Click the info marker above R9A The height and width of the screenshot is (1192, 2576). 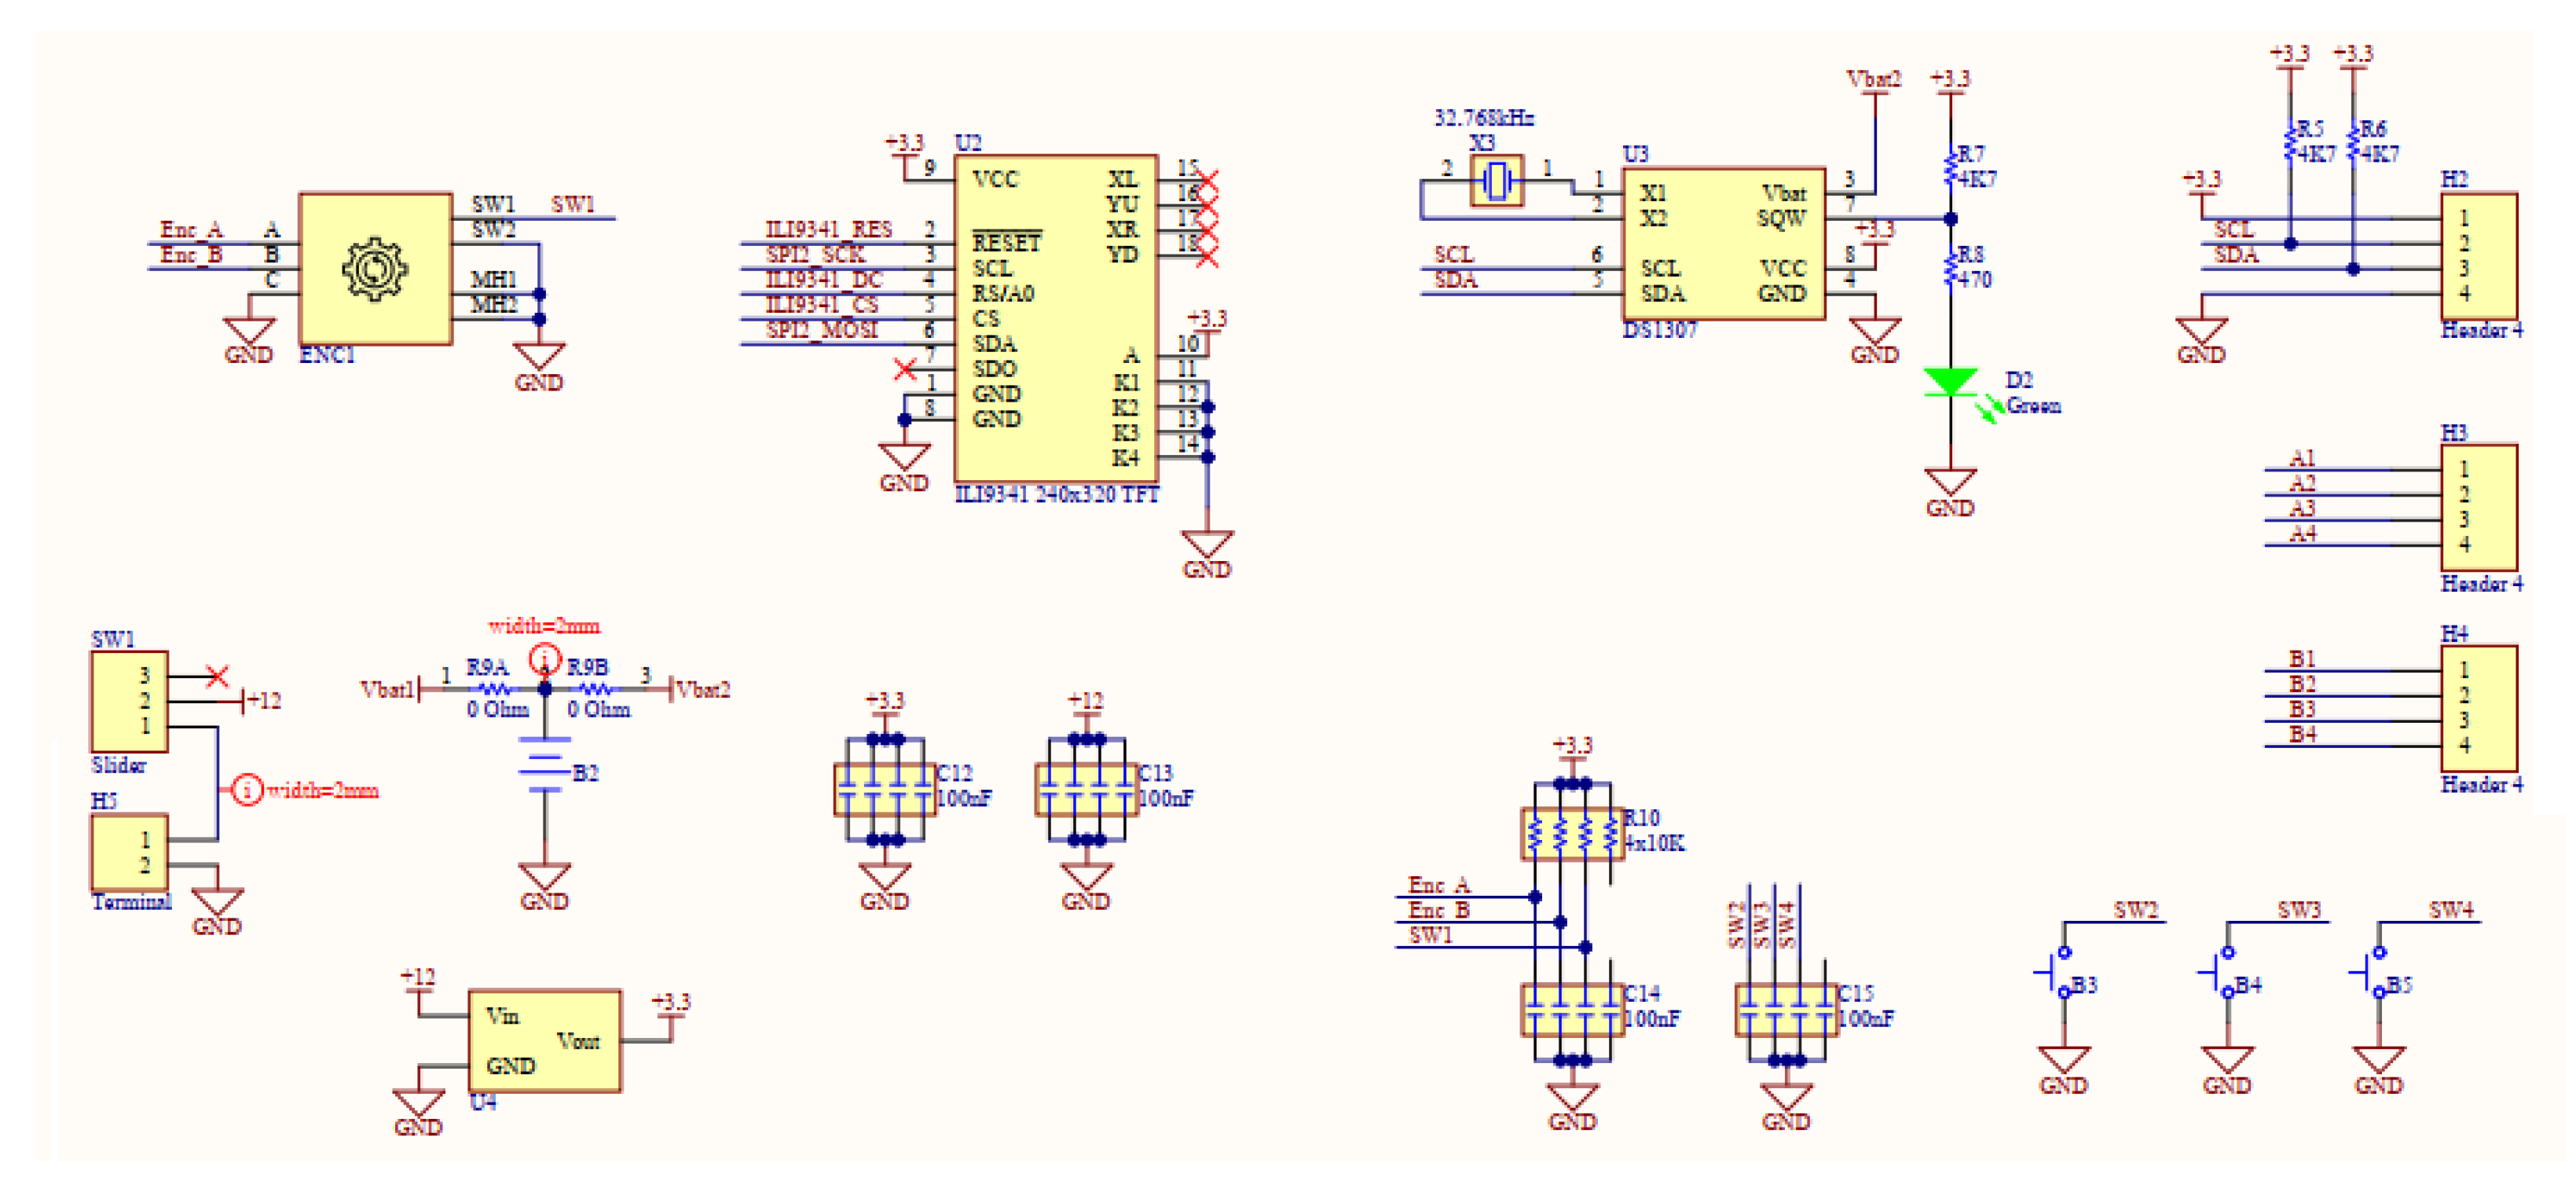pos(545,659)
